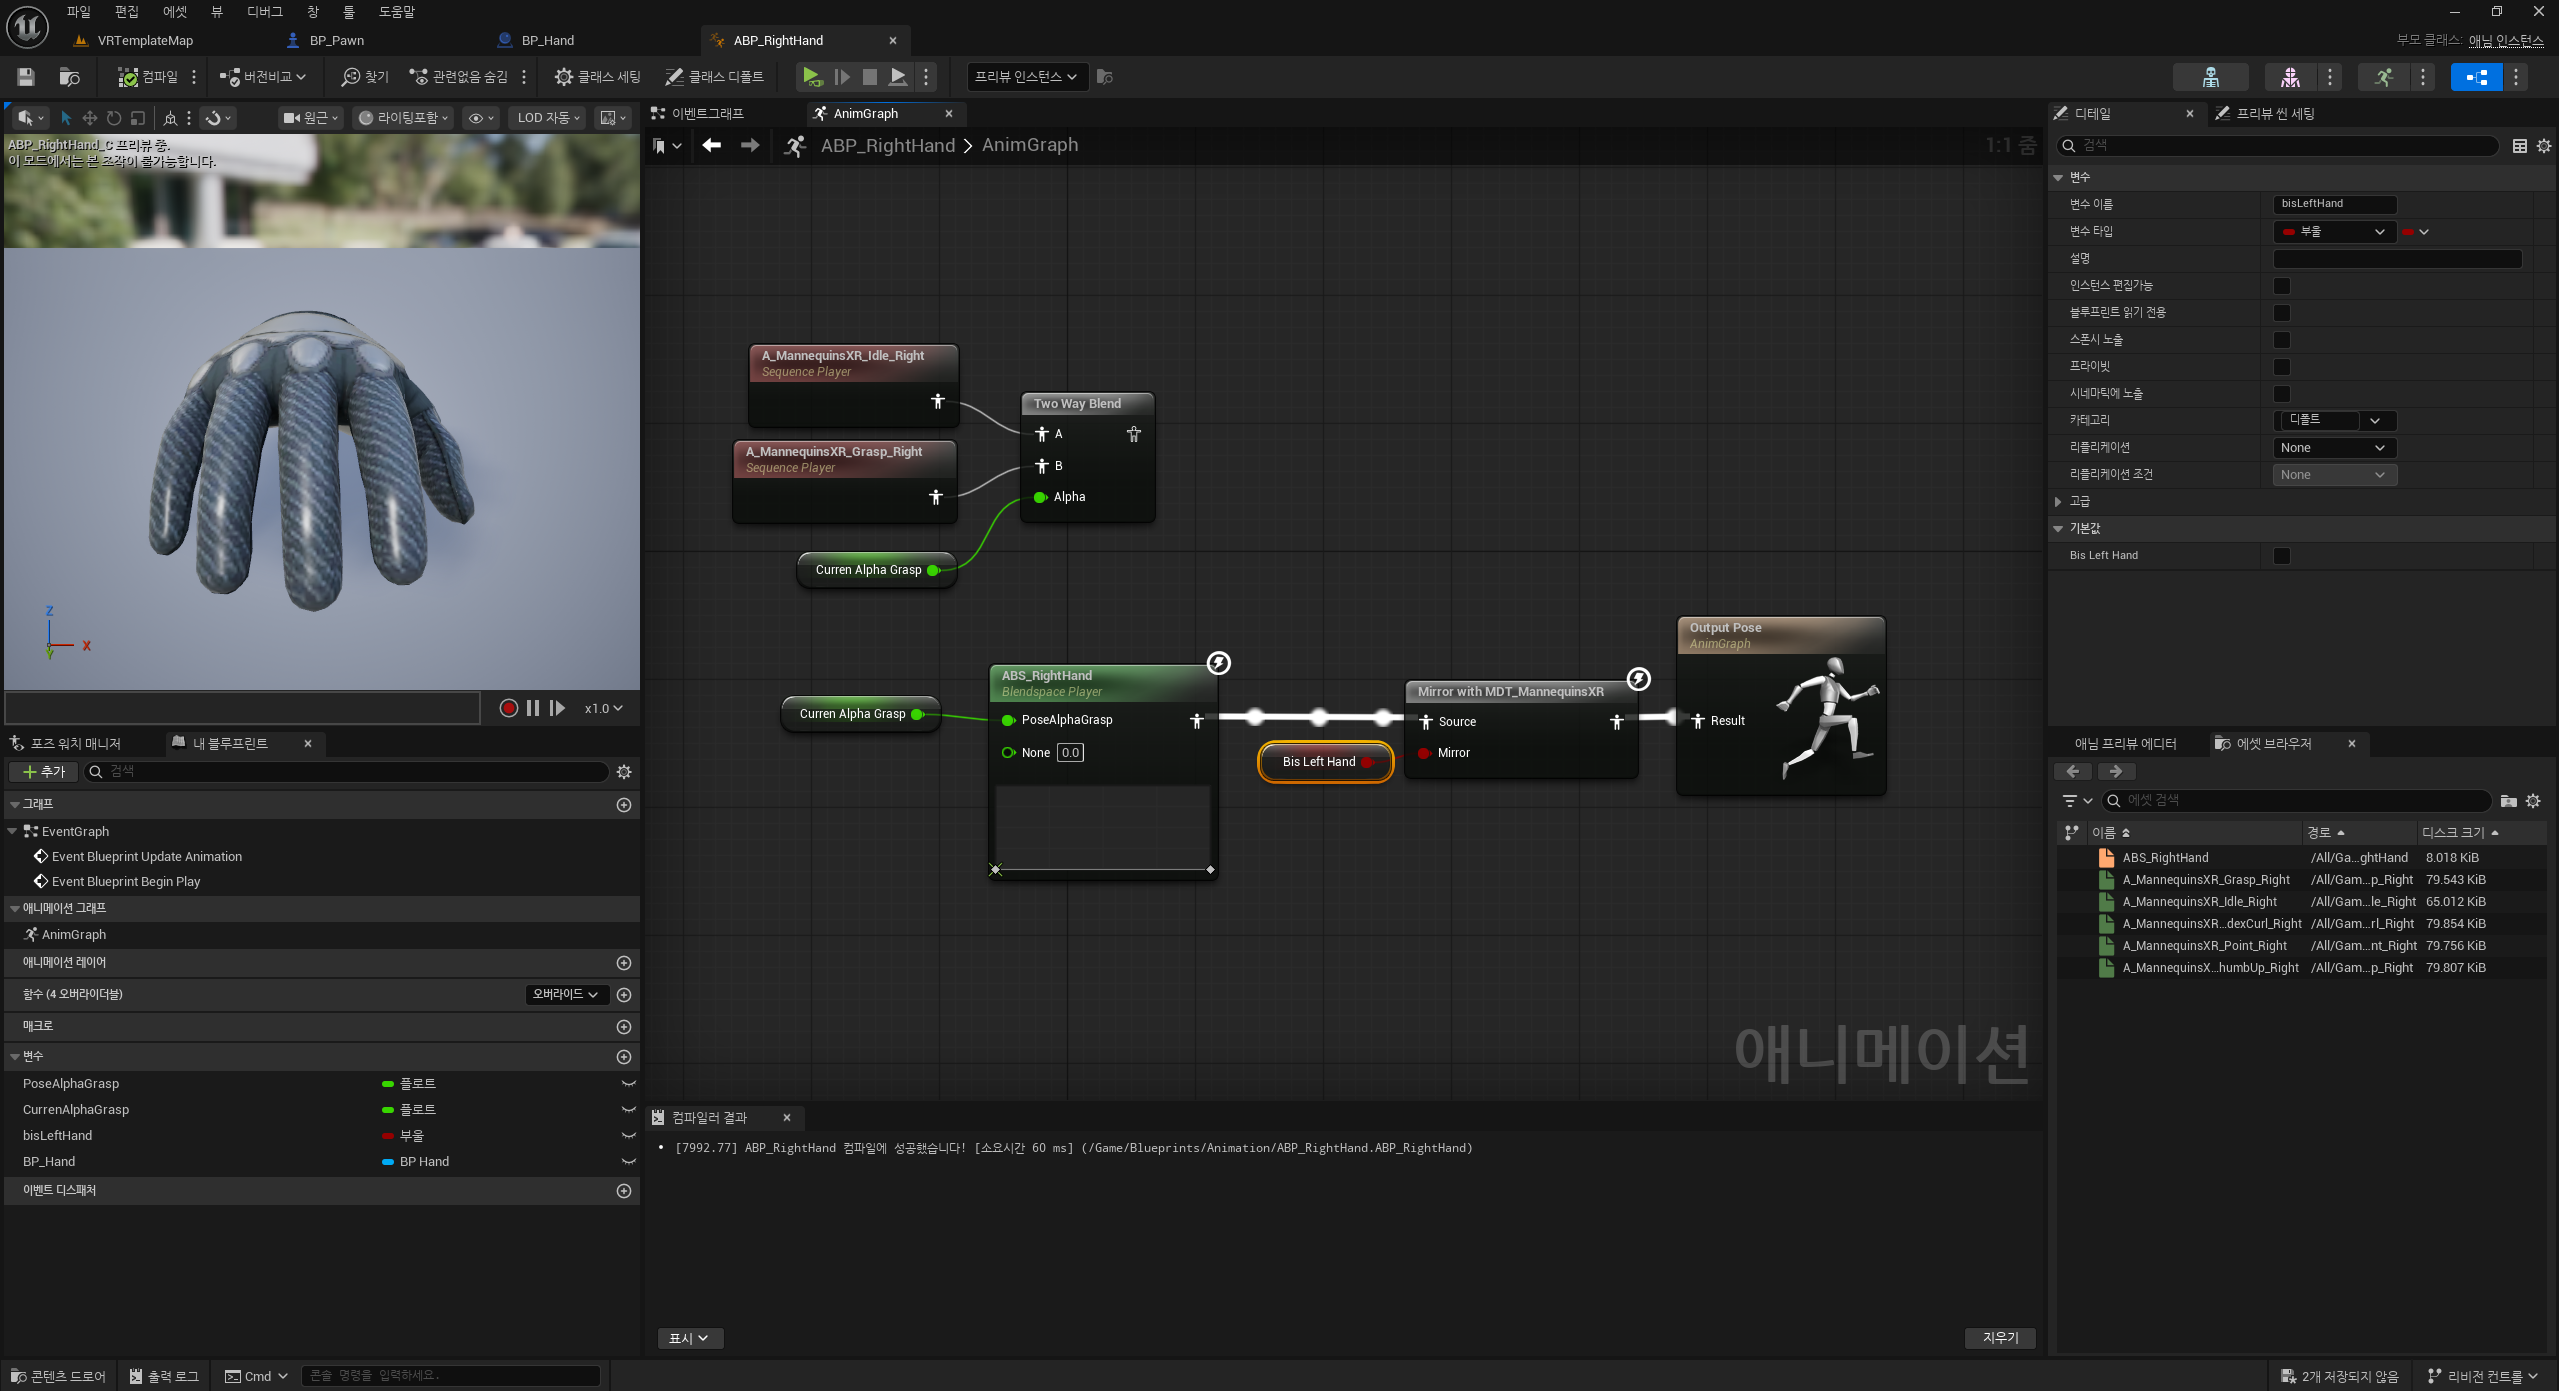Click the Find magnifier icon in toolbar

coord(350,77)
